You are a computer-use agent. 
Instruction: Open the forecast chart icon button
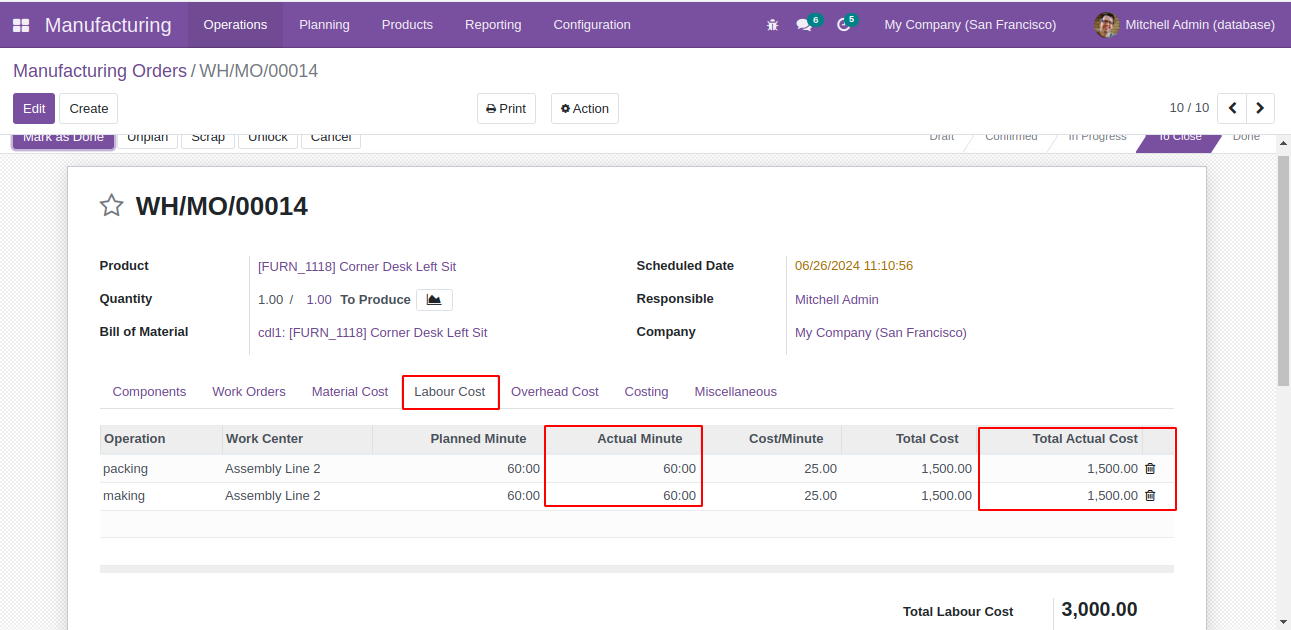click(x=434, y=299)
